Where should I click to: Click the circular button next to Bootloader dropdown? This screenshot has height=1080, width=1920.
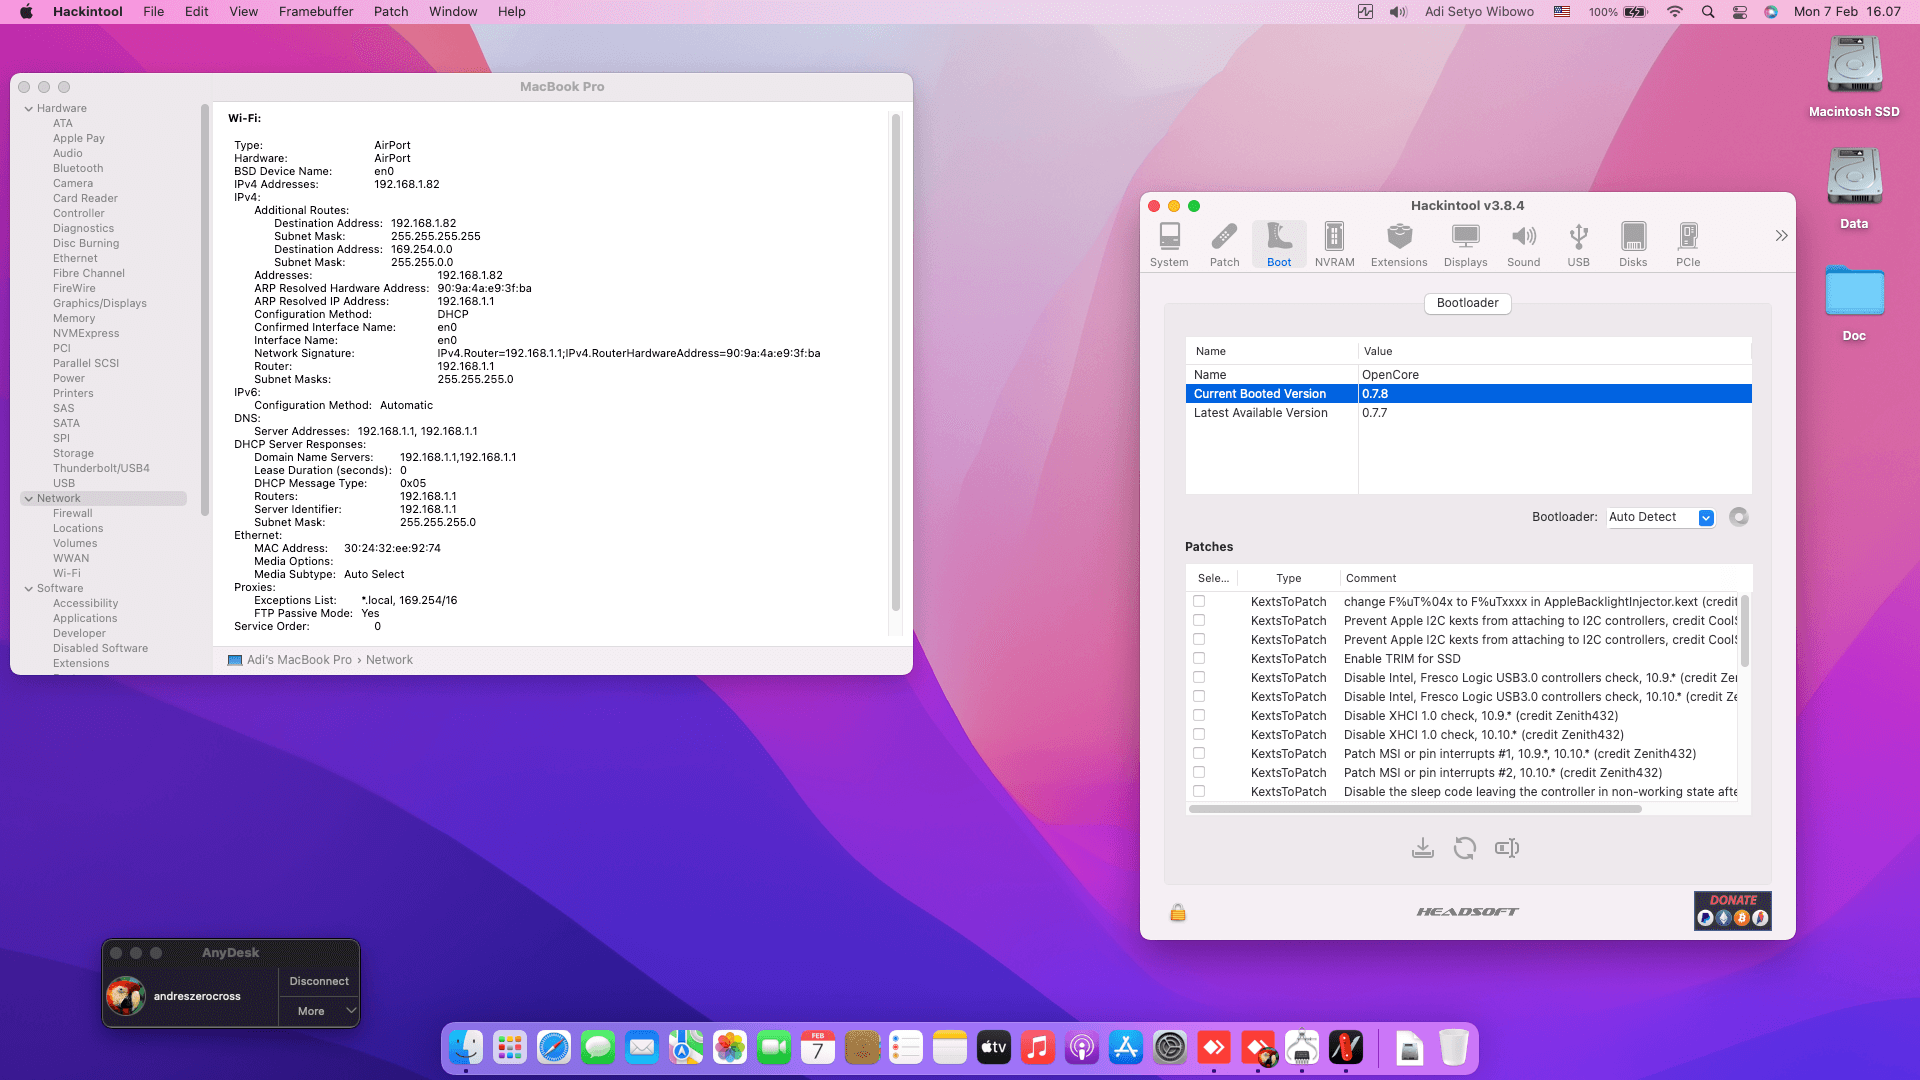point(1739,517)
